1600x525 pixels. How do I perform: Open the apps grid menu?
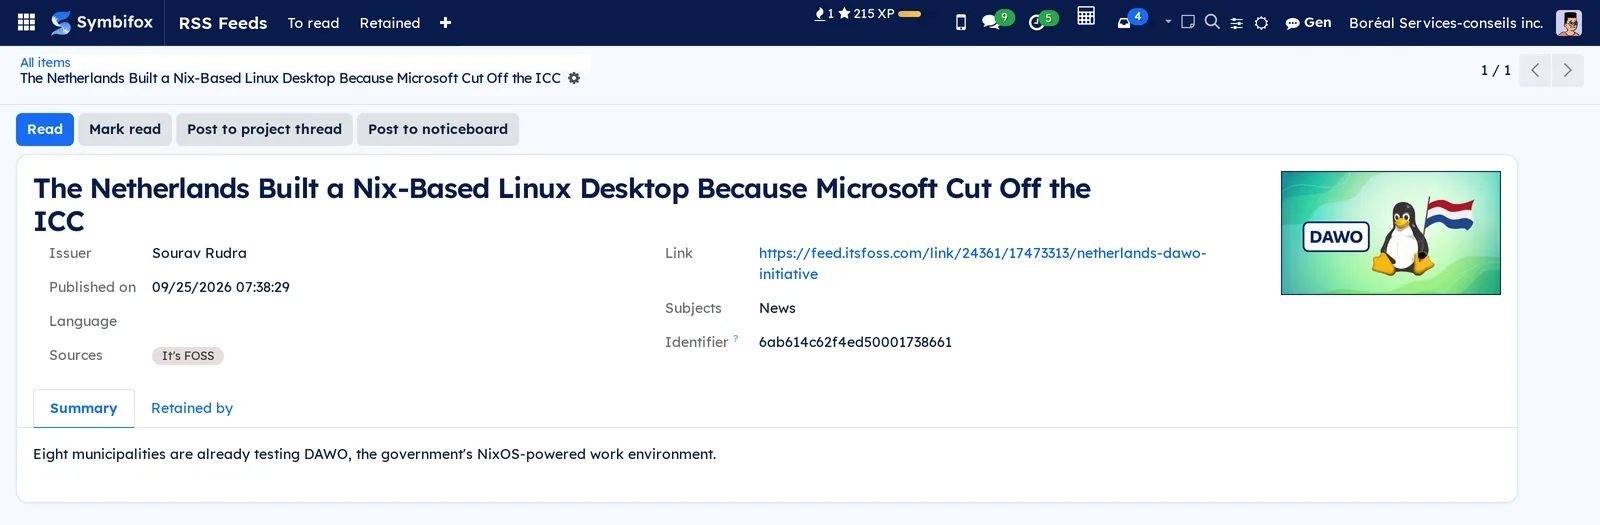tap(27, 22)
